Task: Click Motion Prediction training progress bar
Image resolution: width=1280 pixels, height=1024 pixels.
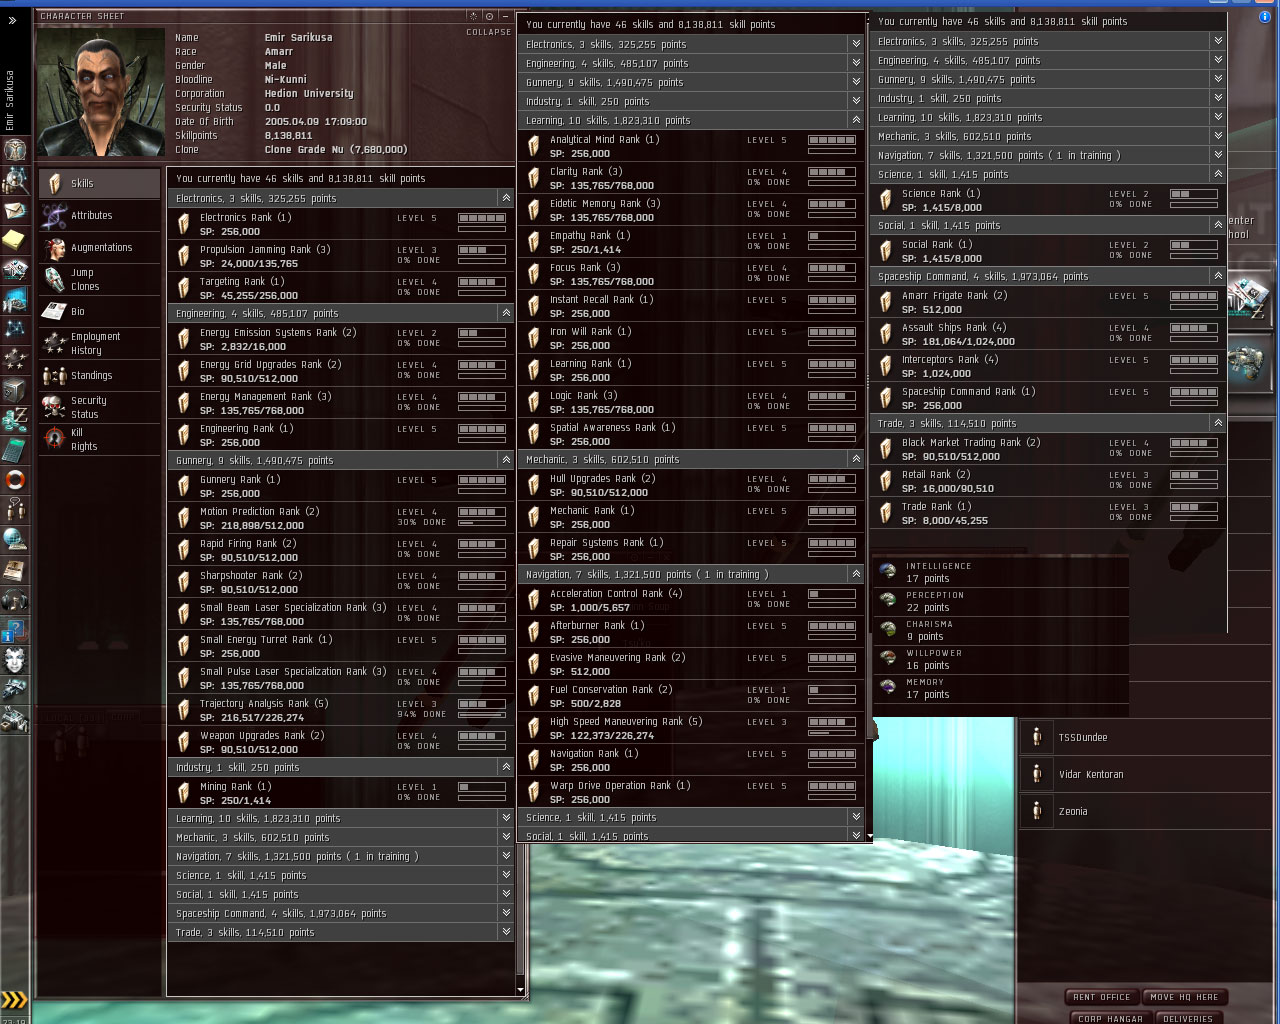Action: tap(482, 523)
